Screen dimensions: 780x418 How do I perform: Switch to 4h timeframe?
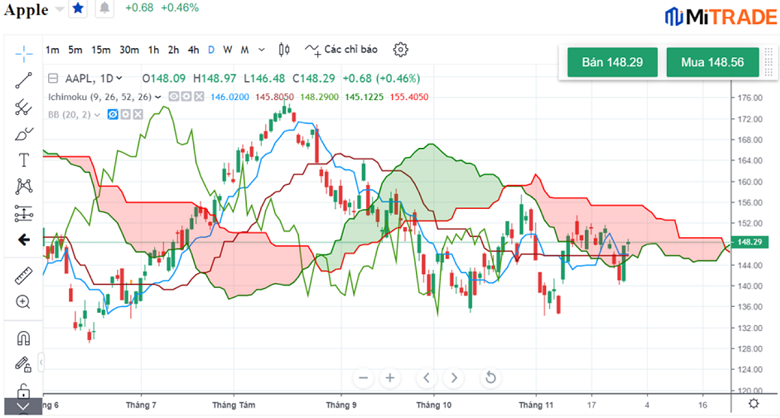coord(194,50)
